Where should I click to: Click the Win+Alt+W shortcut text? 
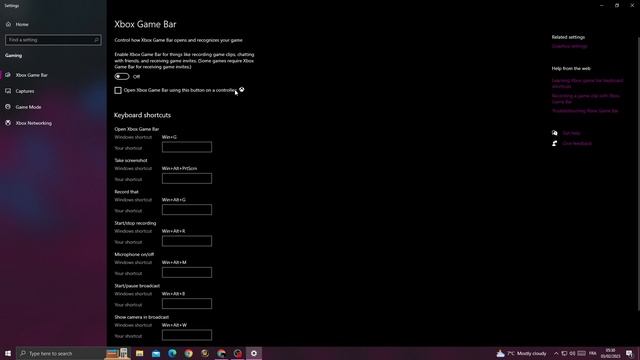coord(175,325)
